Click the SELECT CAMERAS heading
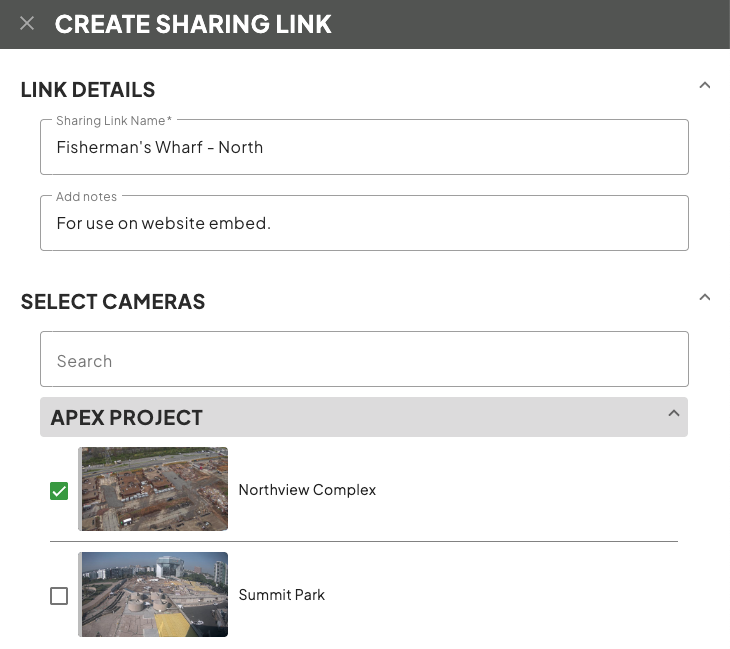Screen dimensions: 730x649 click(113, 302)
